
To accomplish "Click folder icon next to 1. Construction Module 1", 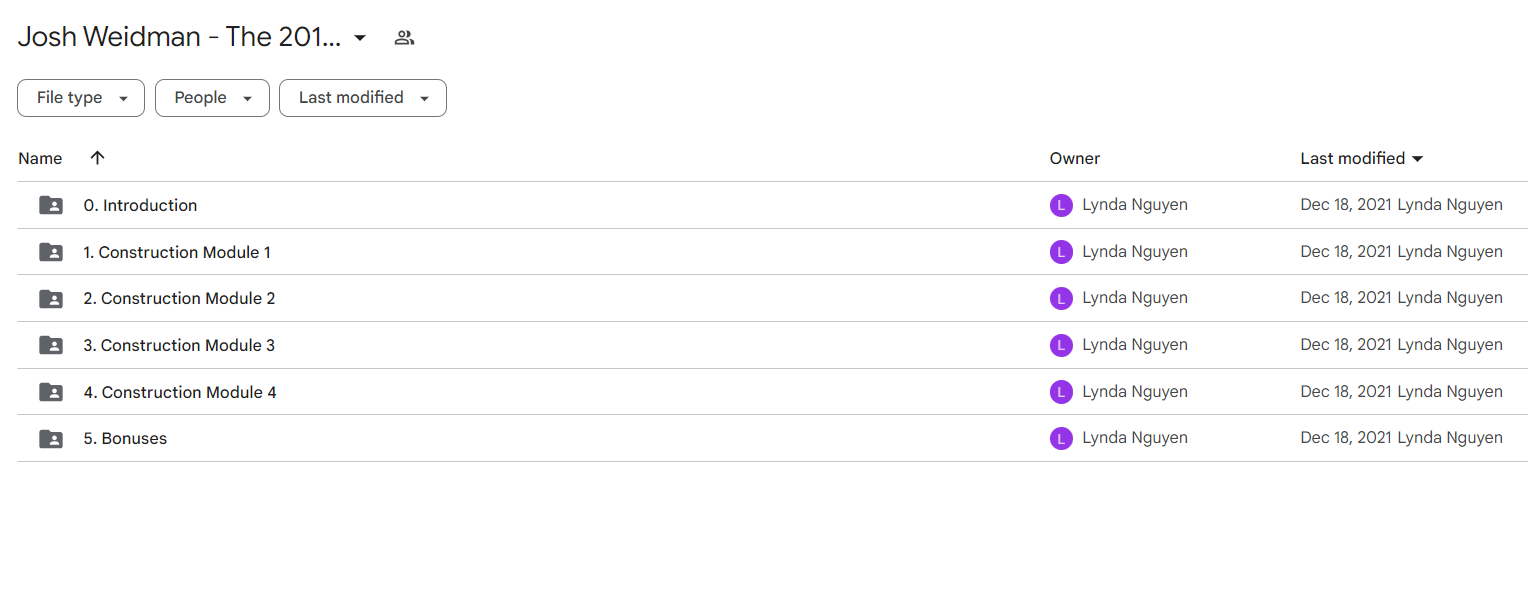I will (51, 252).
